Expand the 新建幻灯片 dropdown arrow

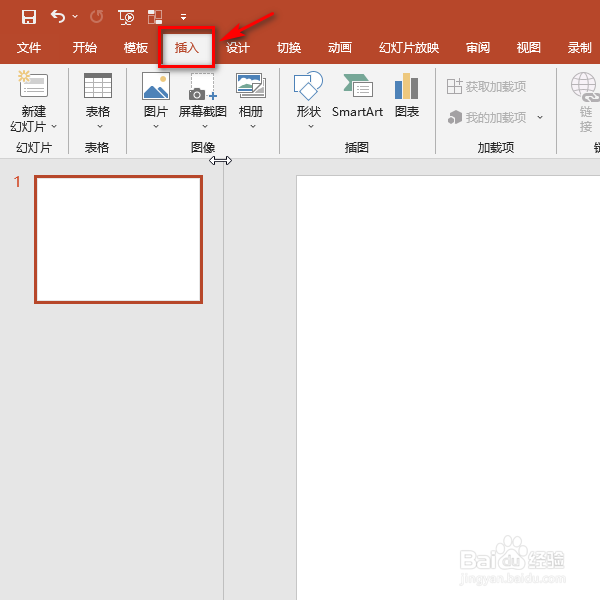click(x=54, y=126)
